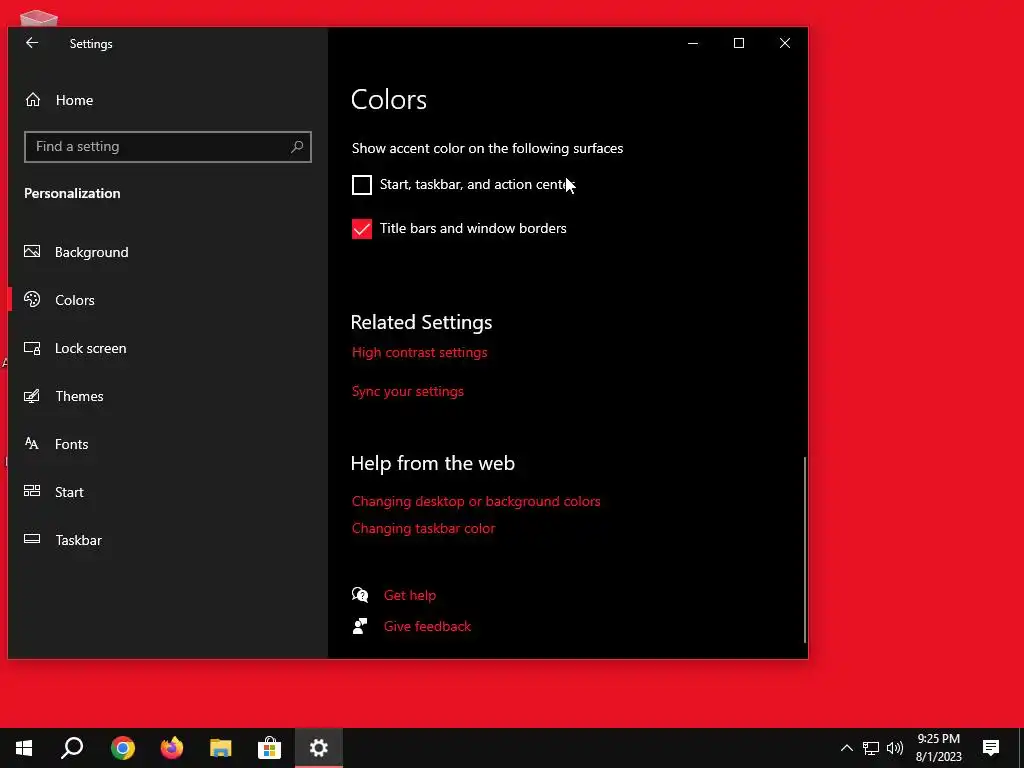The height and width of the screenshot is (768, 1024).
Task: Open Changing taskbar color help link
Action: coord(423,528)
